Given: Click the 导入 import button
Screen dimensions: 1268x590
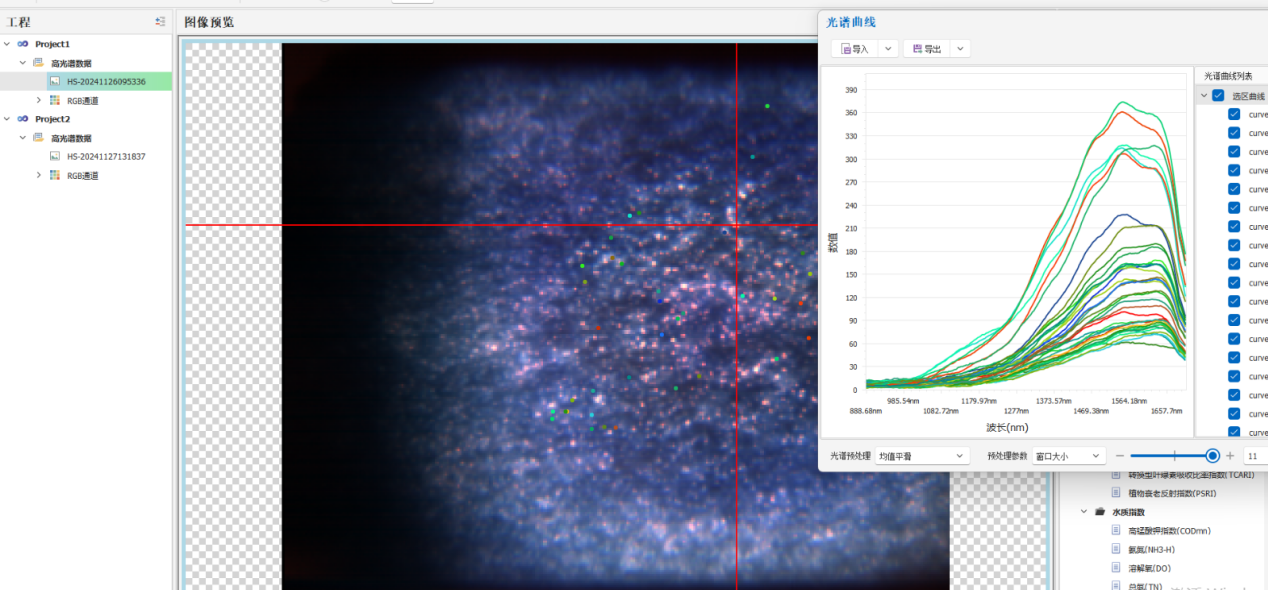Looking at the screenshot, I should tap(855, 49).
